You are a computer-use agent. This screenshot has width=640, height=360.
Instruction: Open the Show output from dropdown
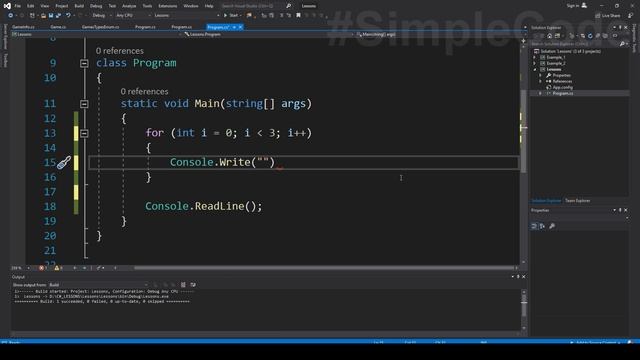pos(98,284)
